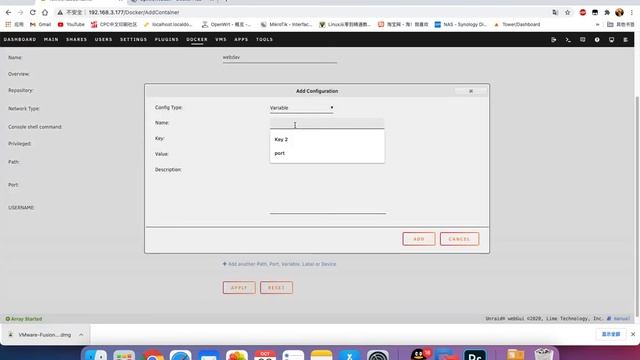The width and height of the screenshot is (640, 360).
Task: Bookmark this page with the star icon
Action: click(x=567, y=12)
